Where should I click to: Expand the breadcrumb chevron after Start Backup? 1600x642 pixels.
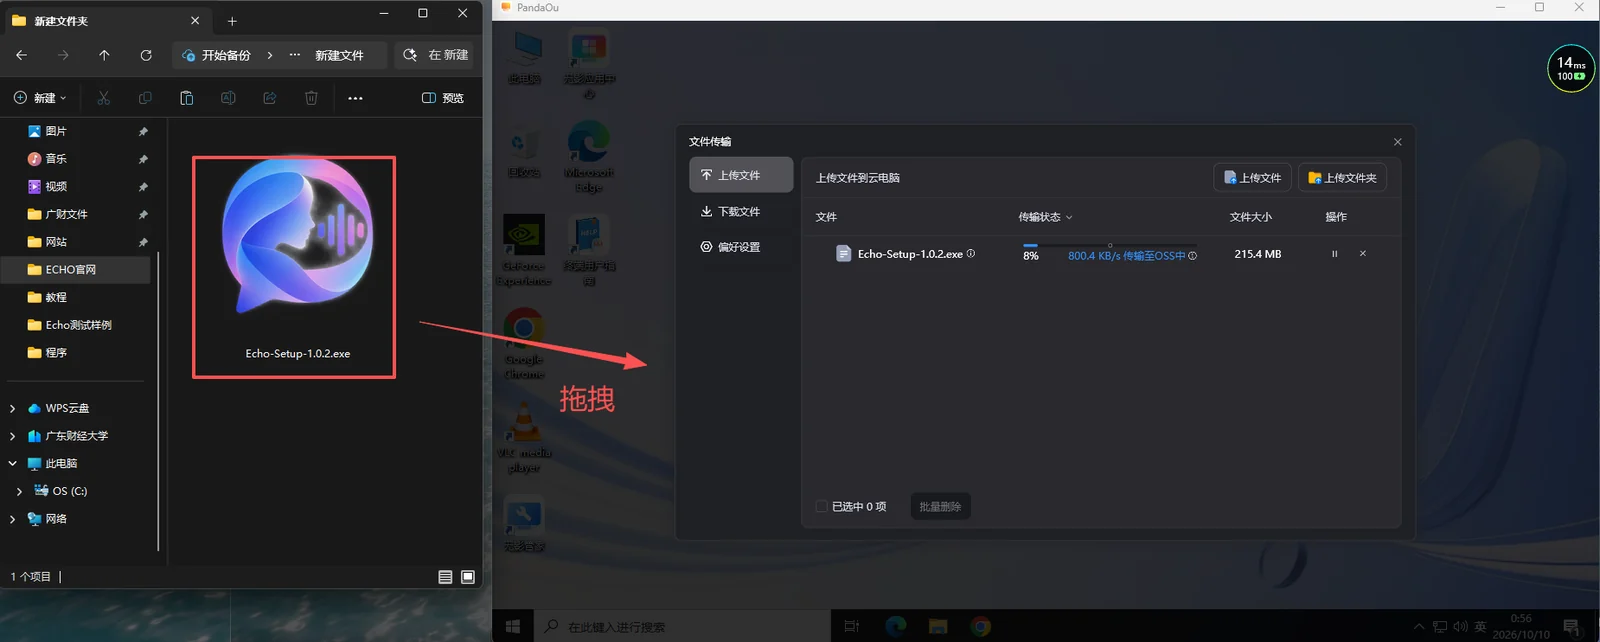[270, 55]
